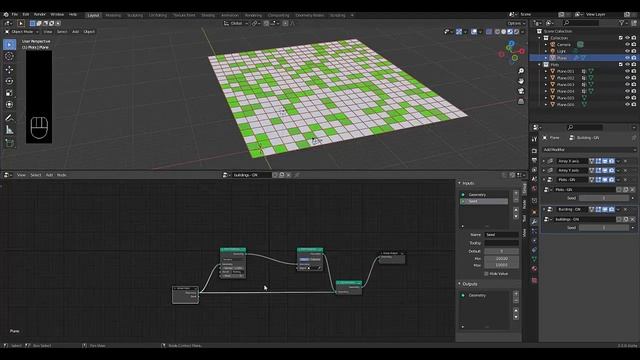This screenshot has height=360, width=640.
Task: Hide Plane.001 in the outliner
Action: pyautogui.click(x=627, y=71)
